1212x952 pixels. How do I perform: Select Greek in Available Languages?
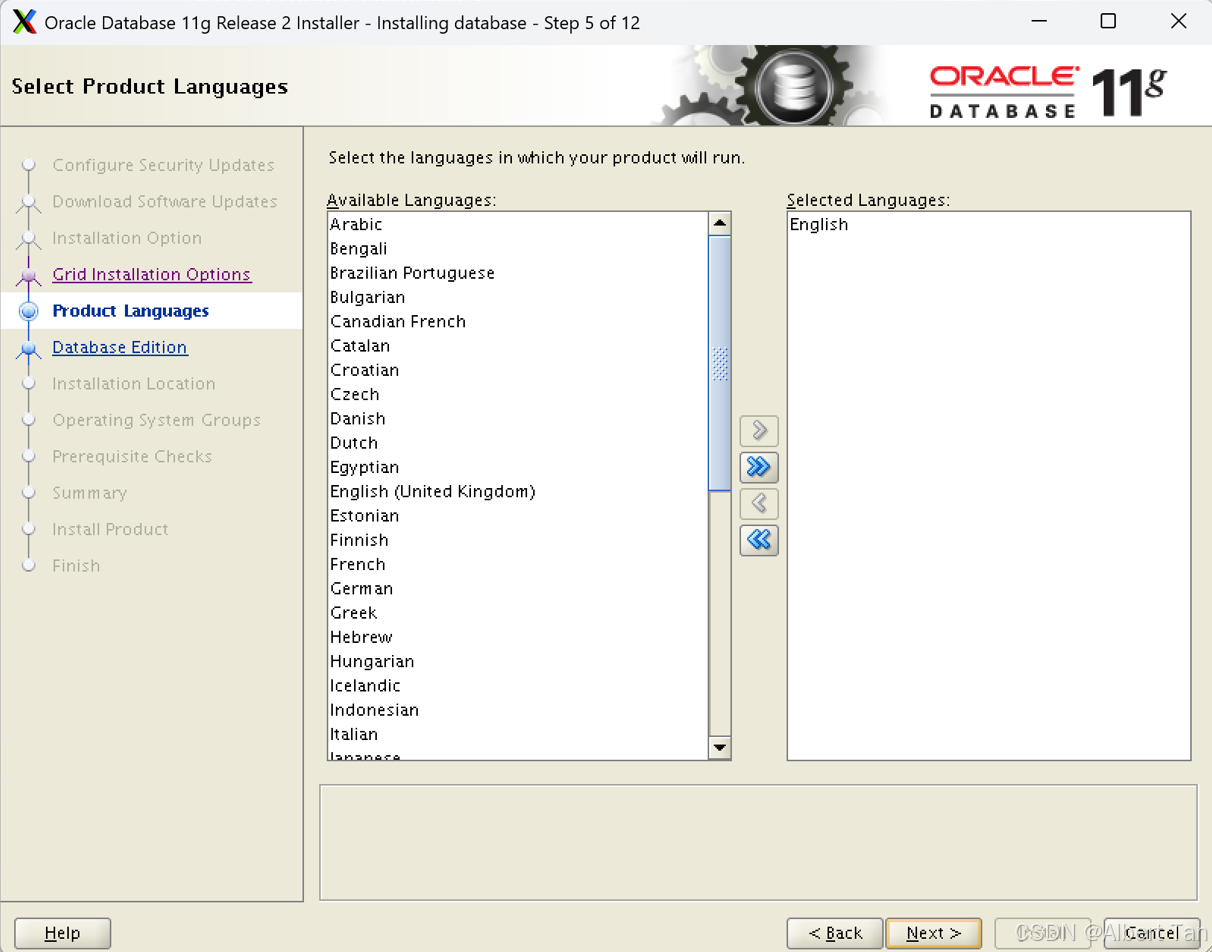(517, 613)
